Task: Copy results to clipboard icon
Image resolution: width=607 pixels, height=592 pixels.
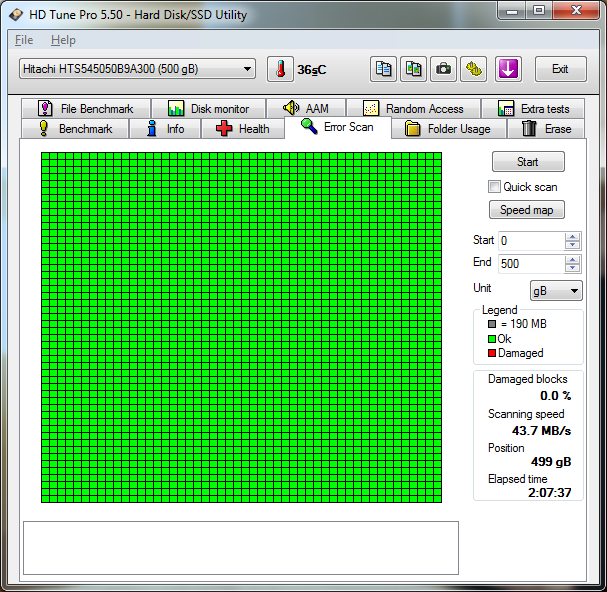Action: click(x=383, y=69)
